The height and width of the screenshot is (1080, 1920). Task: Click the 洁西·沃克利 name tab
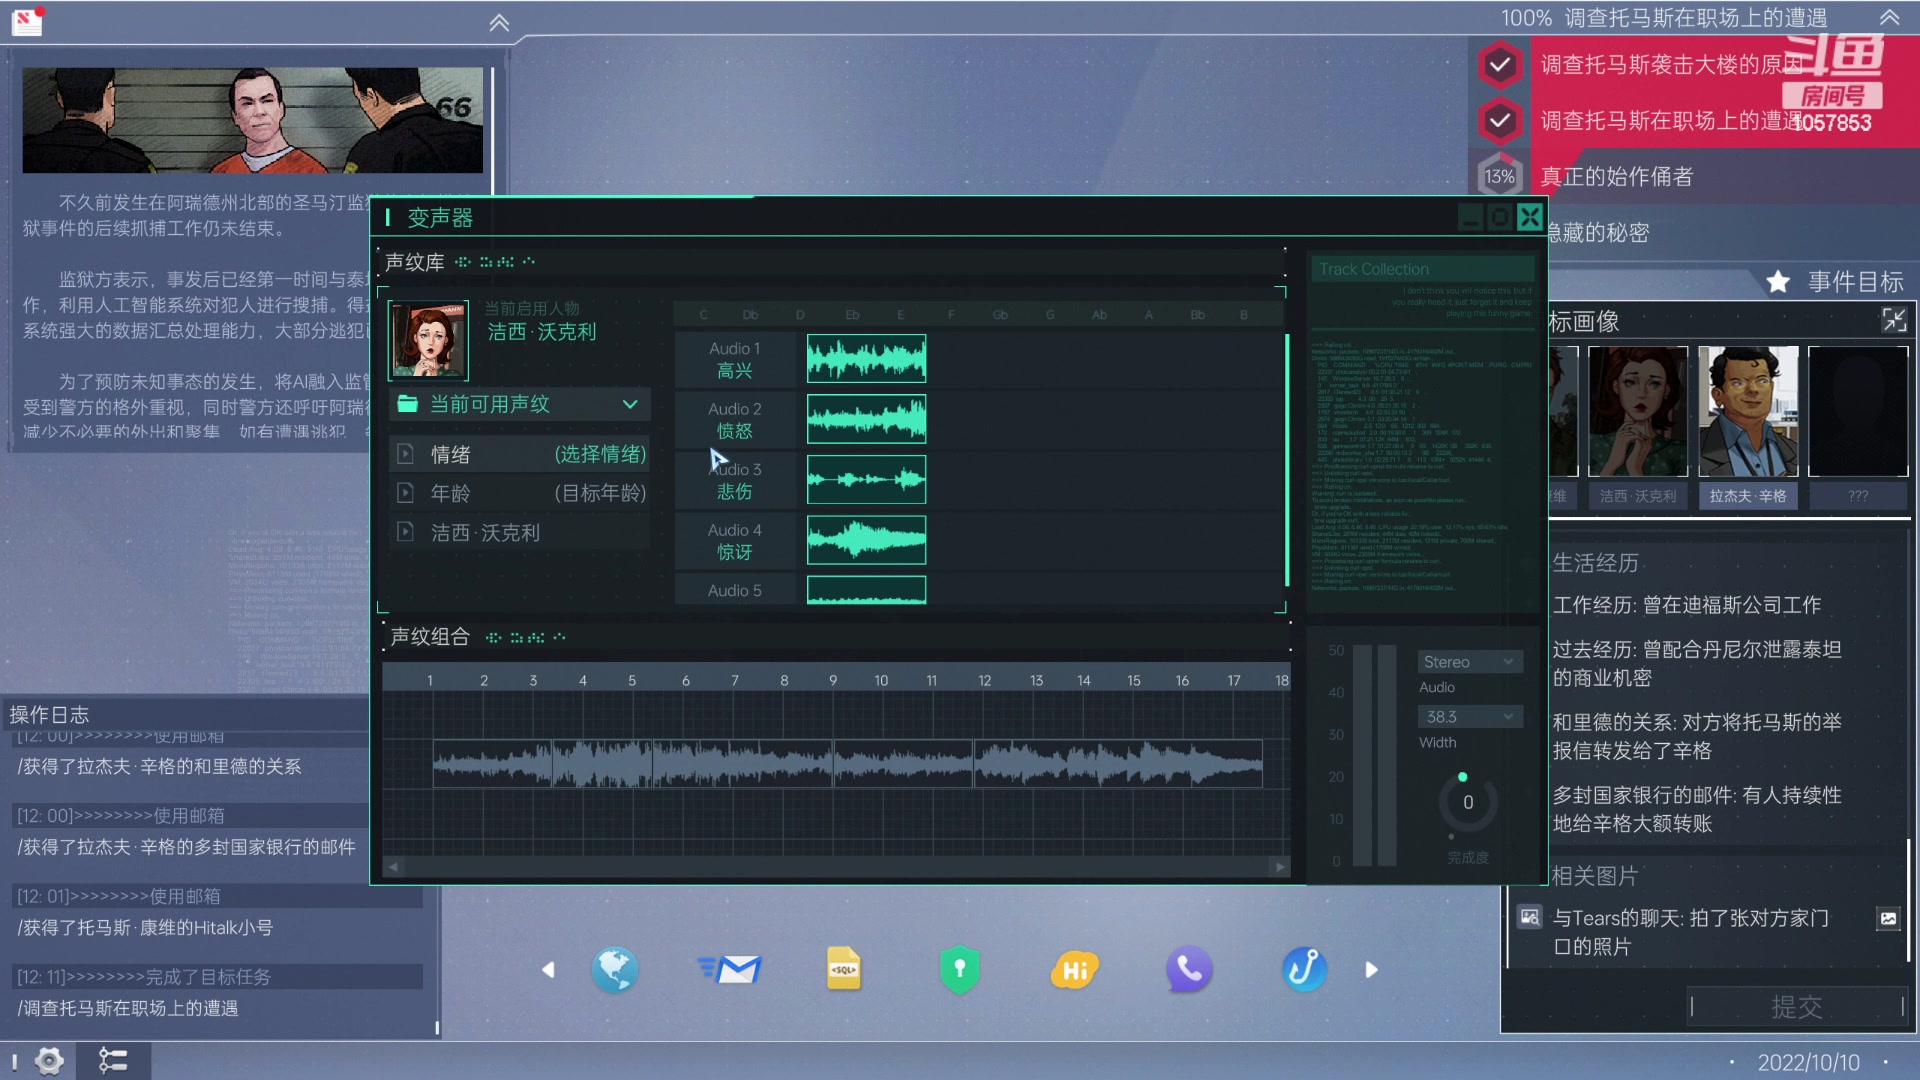(x=1638, y=496)
